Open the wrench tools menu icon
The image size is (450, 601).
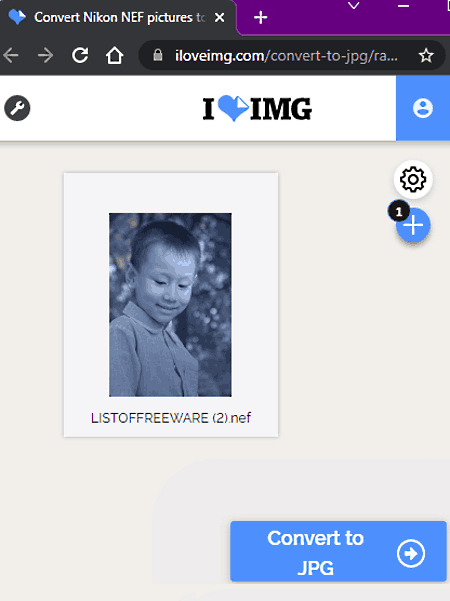pyautogui.click(x=17, y=108)
